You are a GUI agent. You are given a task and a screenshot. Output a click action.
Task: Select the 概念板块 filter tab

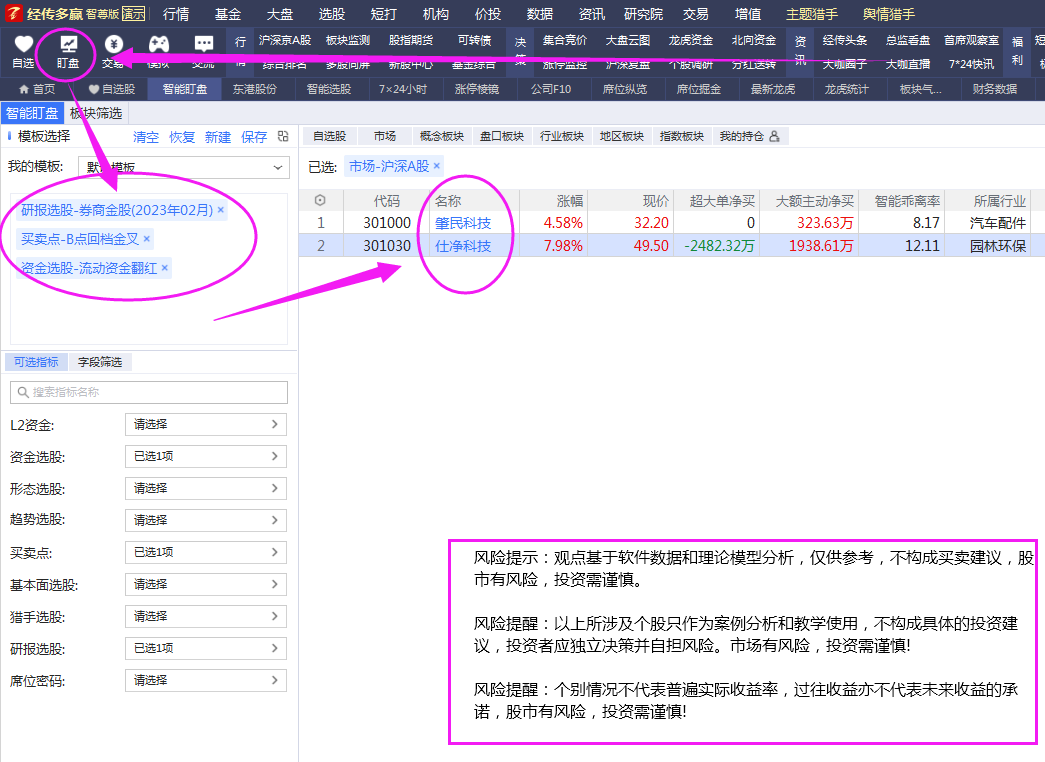click(x=442, y=137)
